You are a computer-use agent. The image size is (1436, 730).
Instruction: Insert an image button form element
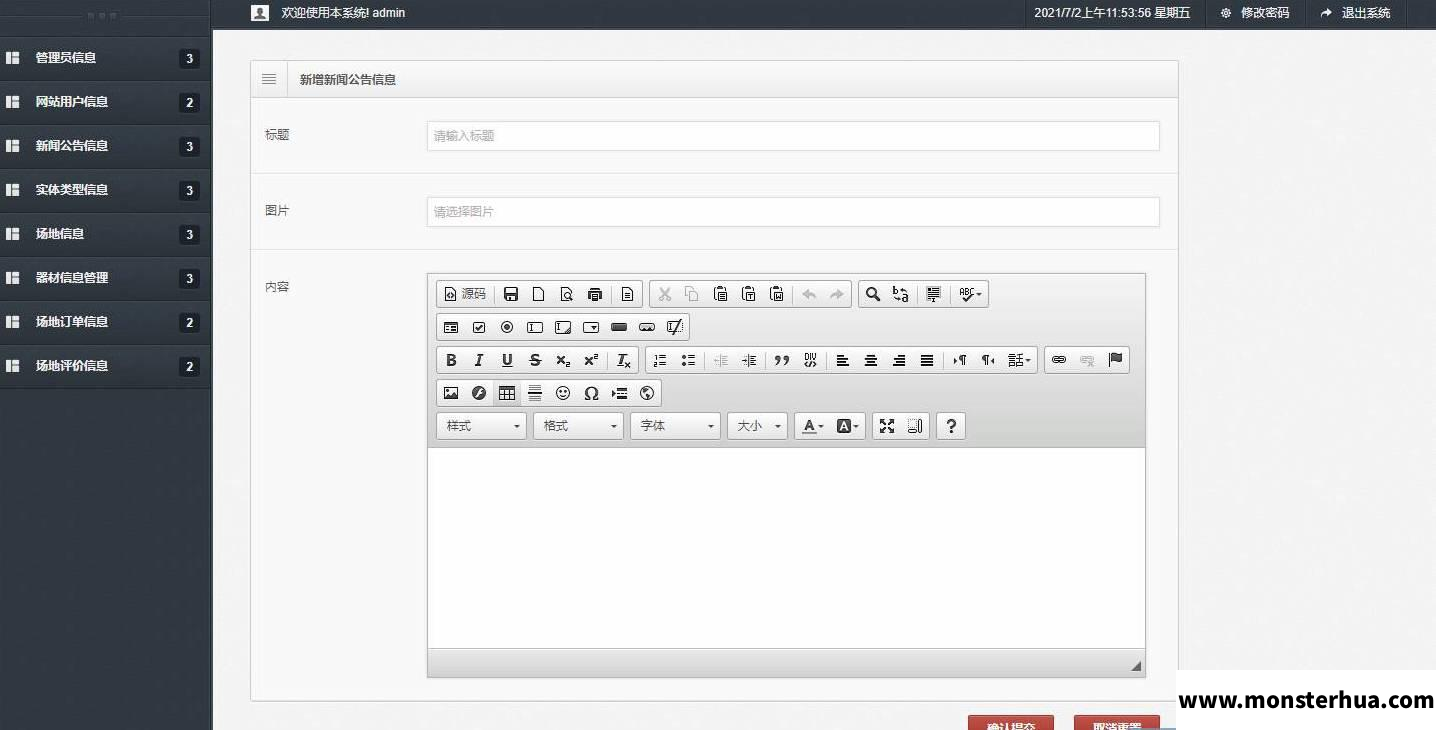pos(647,327)
